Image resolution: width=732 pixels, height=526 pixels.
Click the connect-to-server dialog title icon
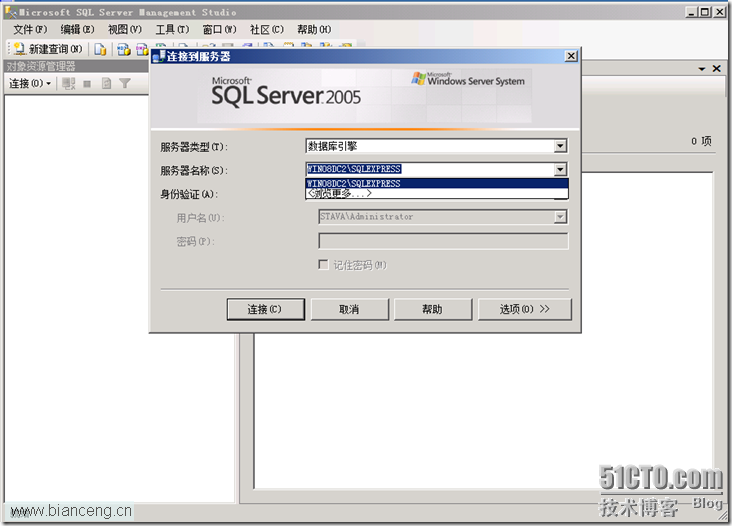pos(159,56)
